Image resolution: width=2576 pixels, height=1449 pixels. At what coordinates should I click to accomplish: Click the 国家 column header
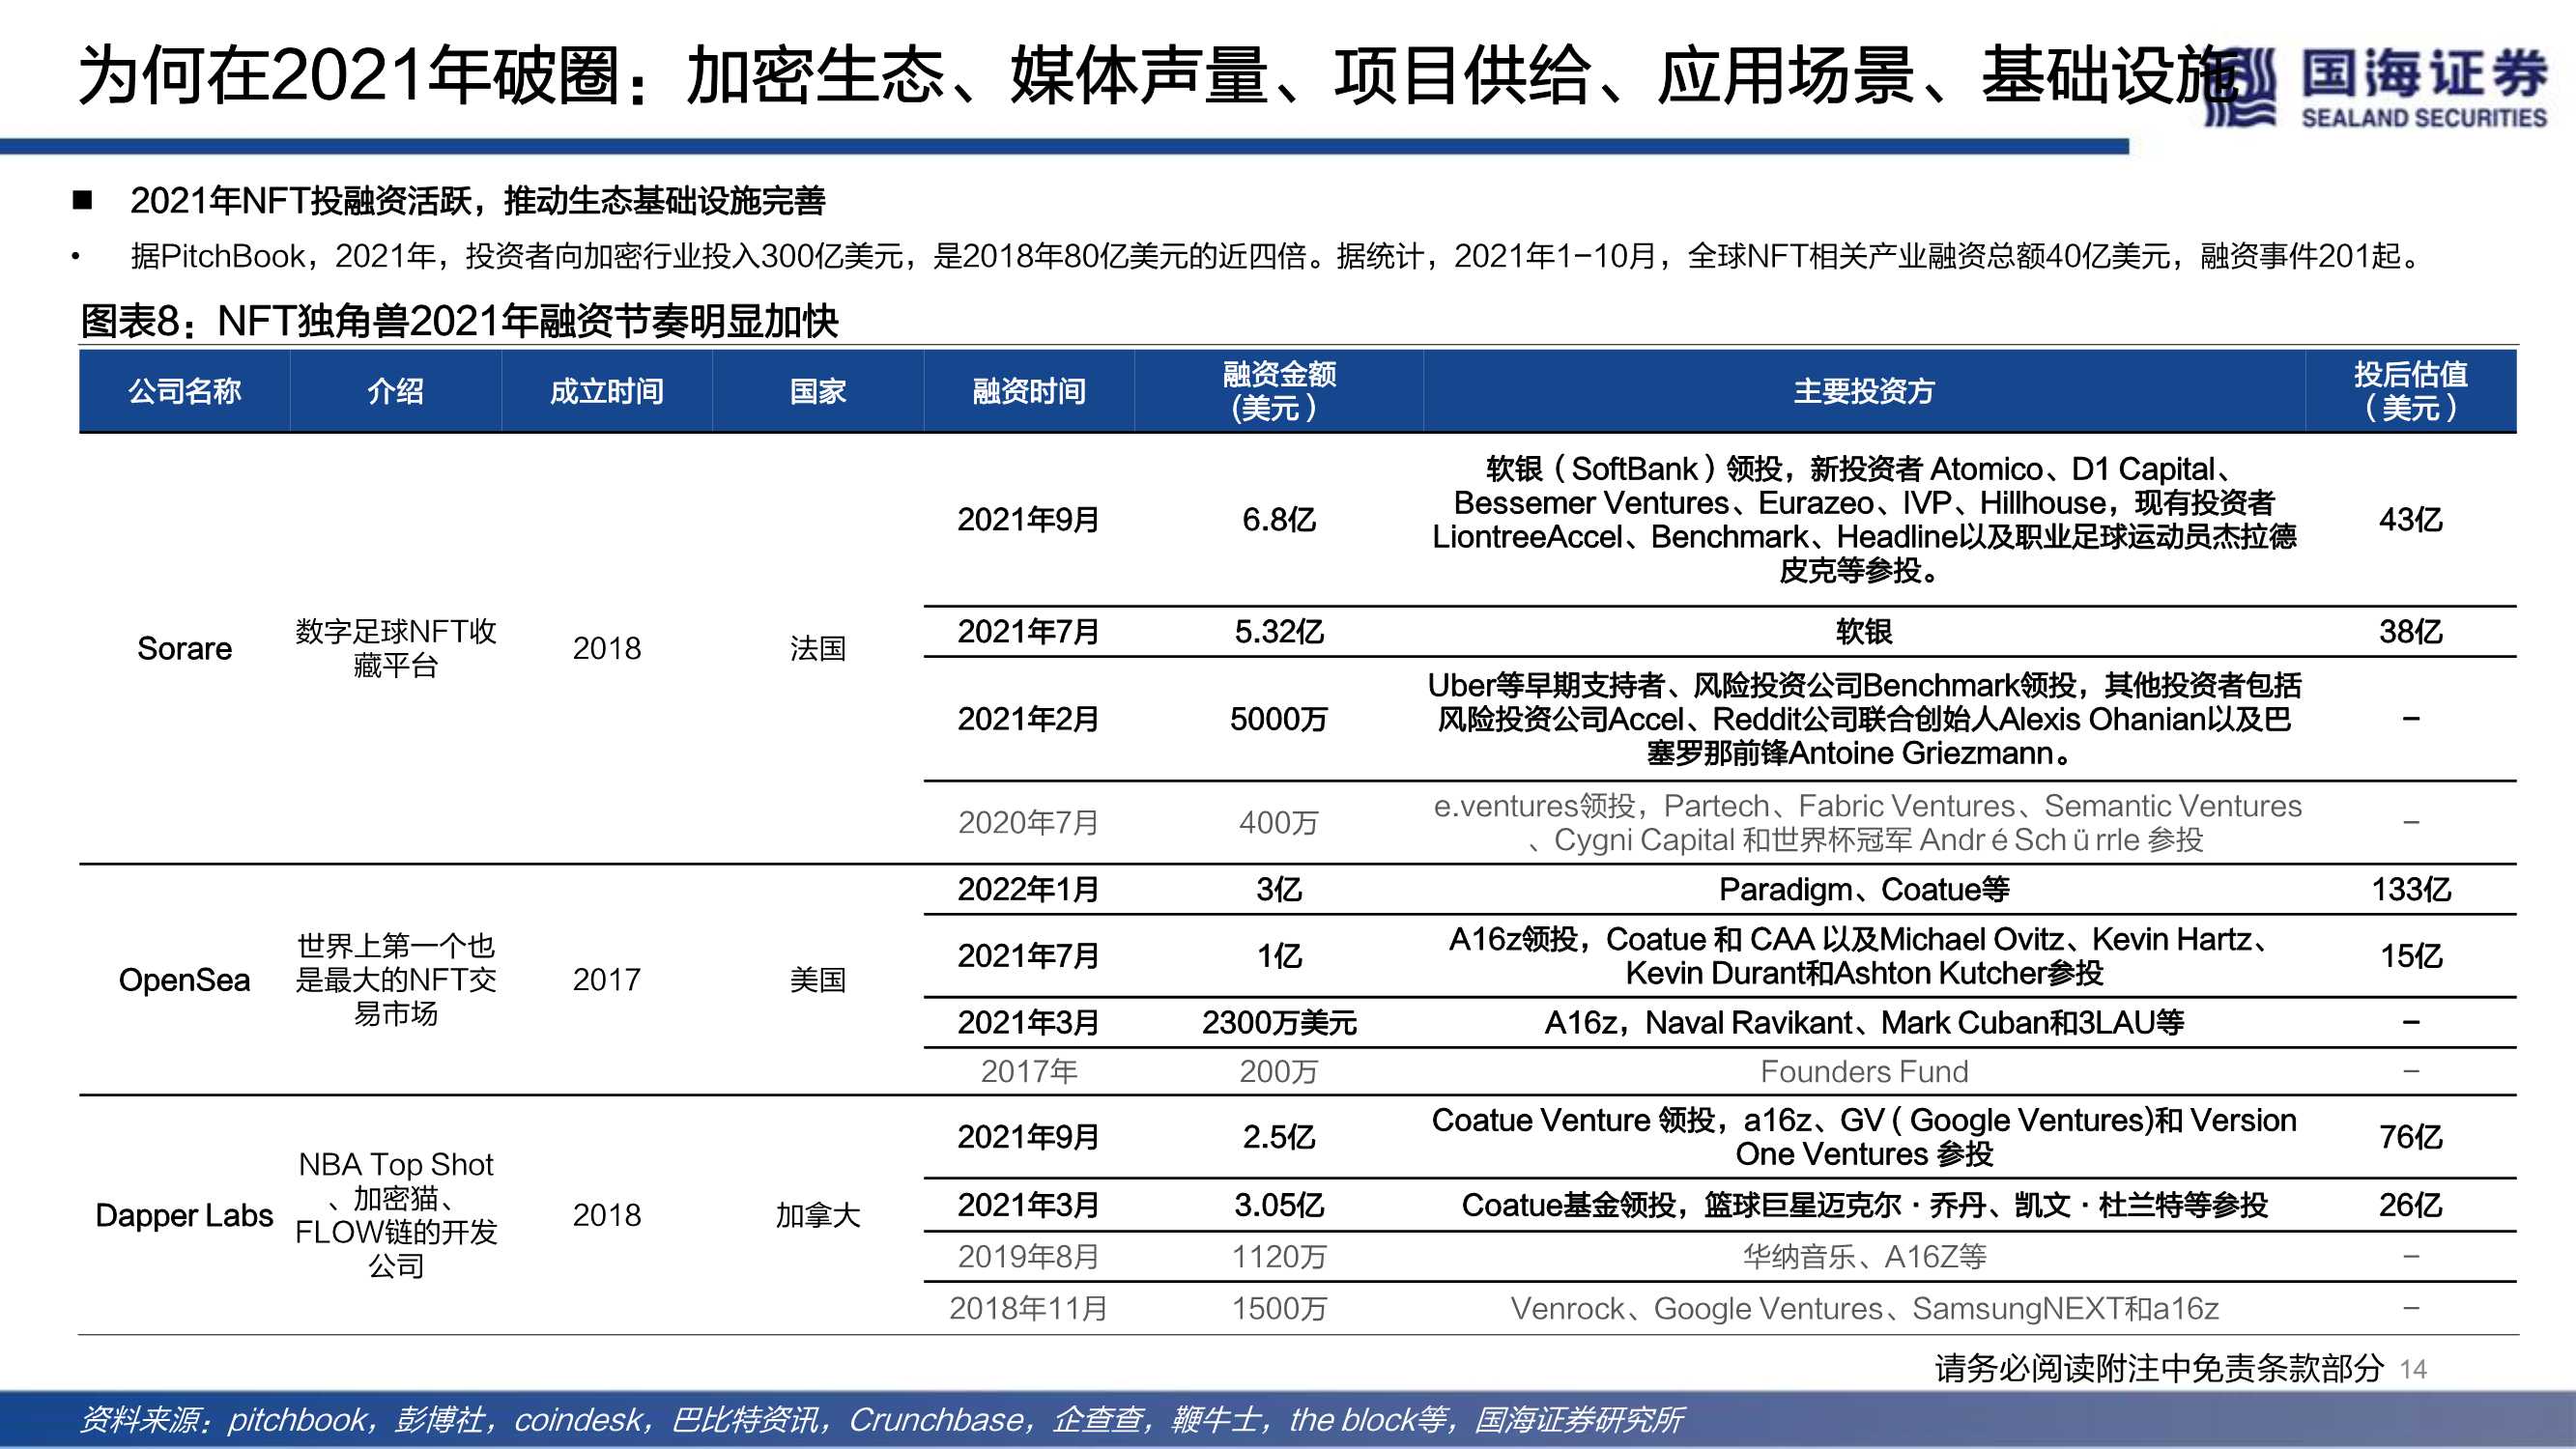click(817, 391)
